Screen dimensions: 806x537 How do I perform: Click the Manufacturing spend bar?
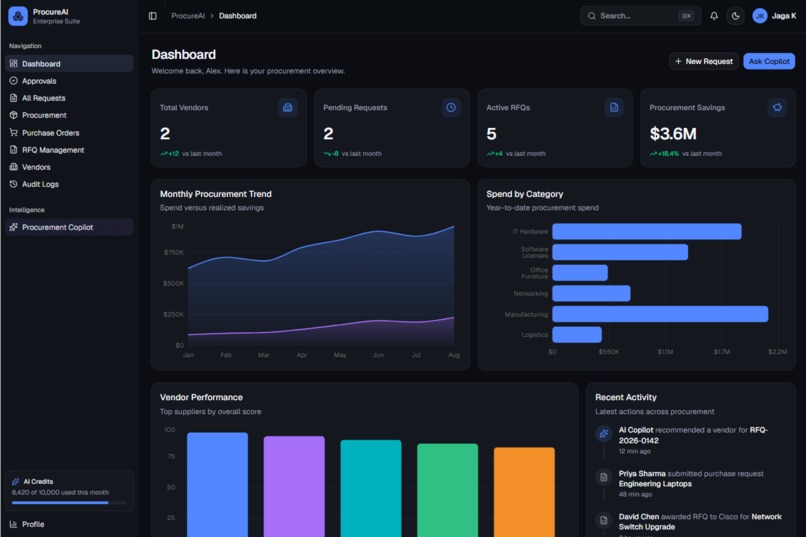click(x=660, y=314)
